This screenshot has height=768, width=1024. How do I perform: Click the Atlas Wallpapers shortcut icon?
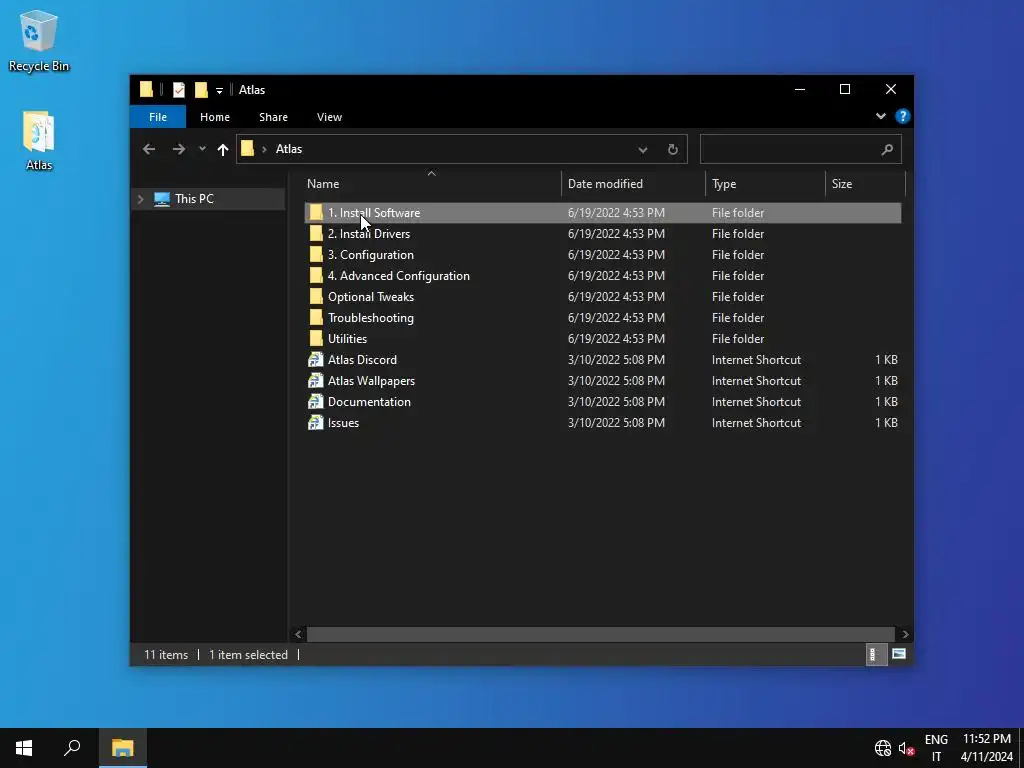[x=315, y=380]
